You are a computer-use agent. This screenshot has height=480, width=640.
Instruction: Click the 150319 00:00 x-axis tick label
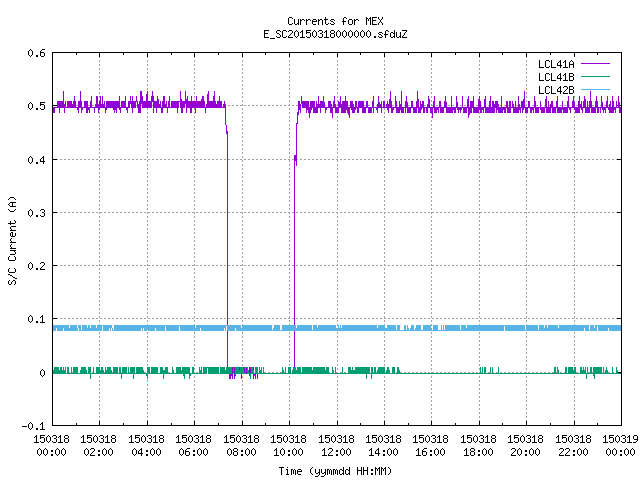coord(620,446)
